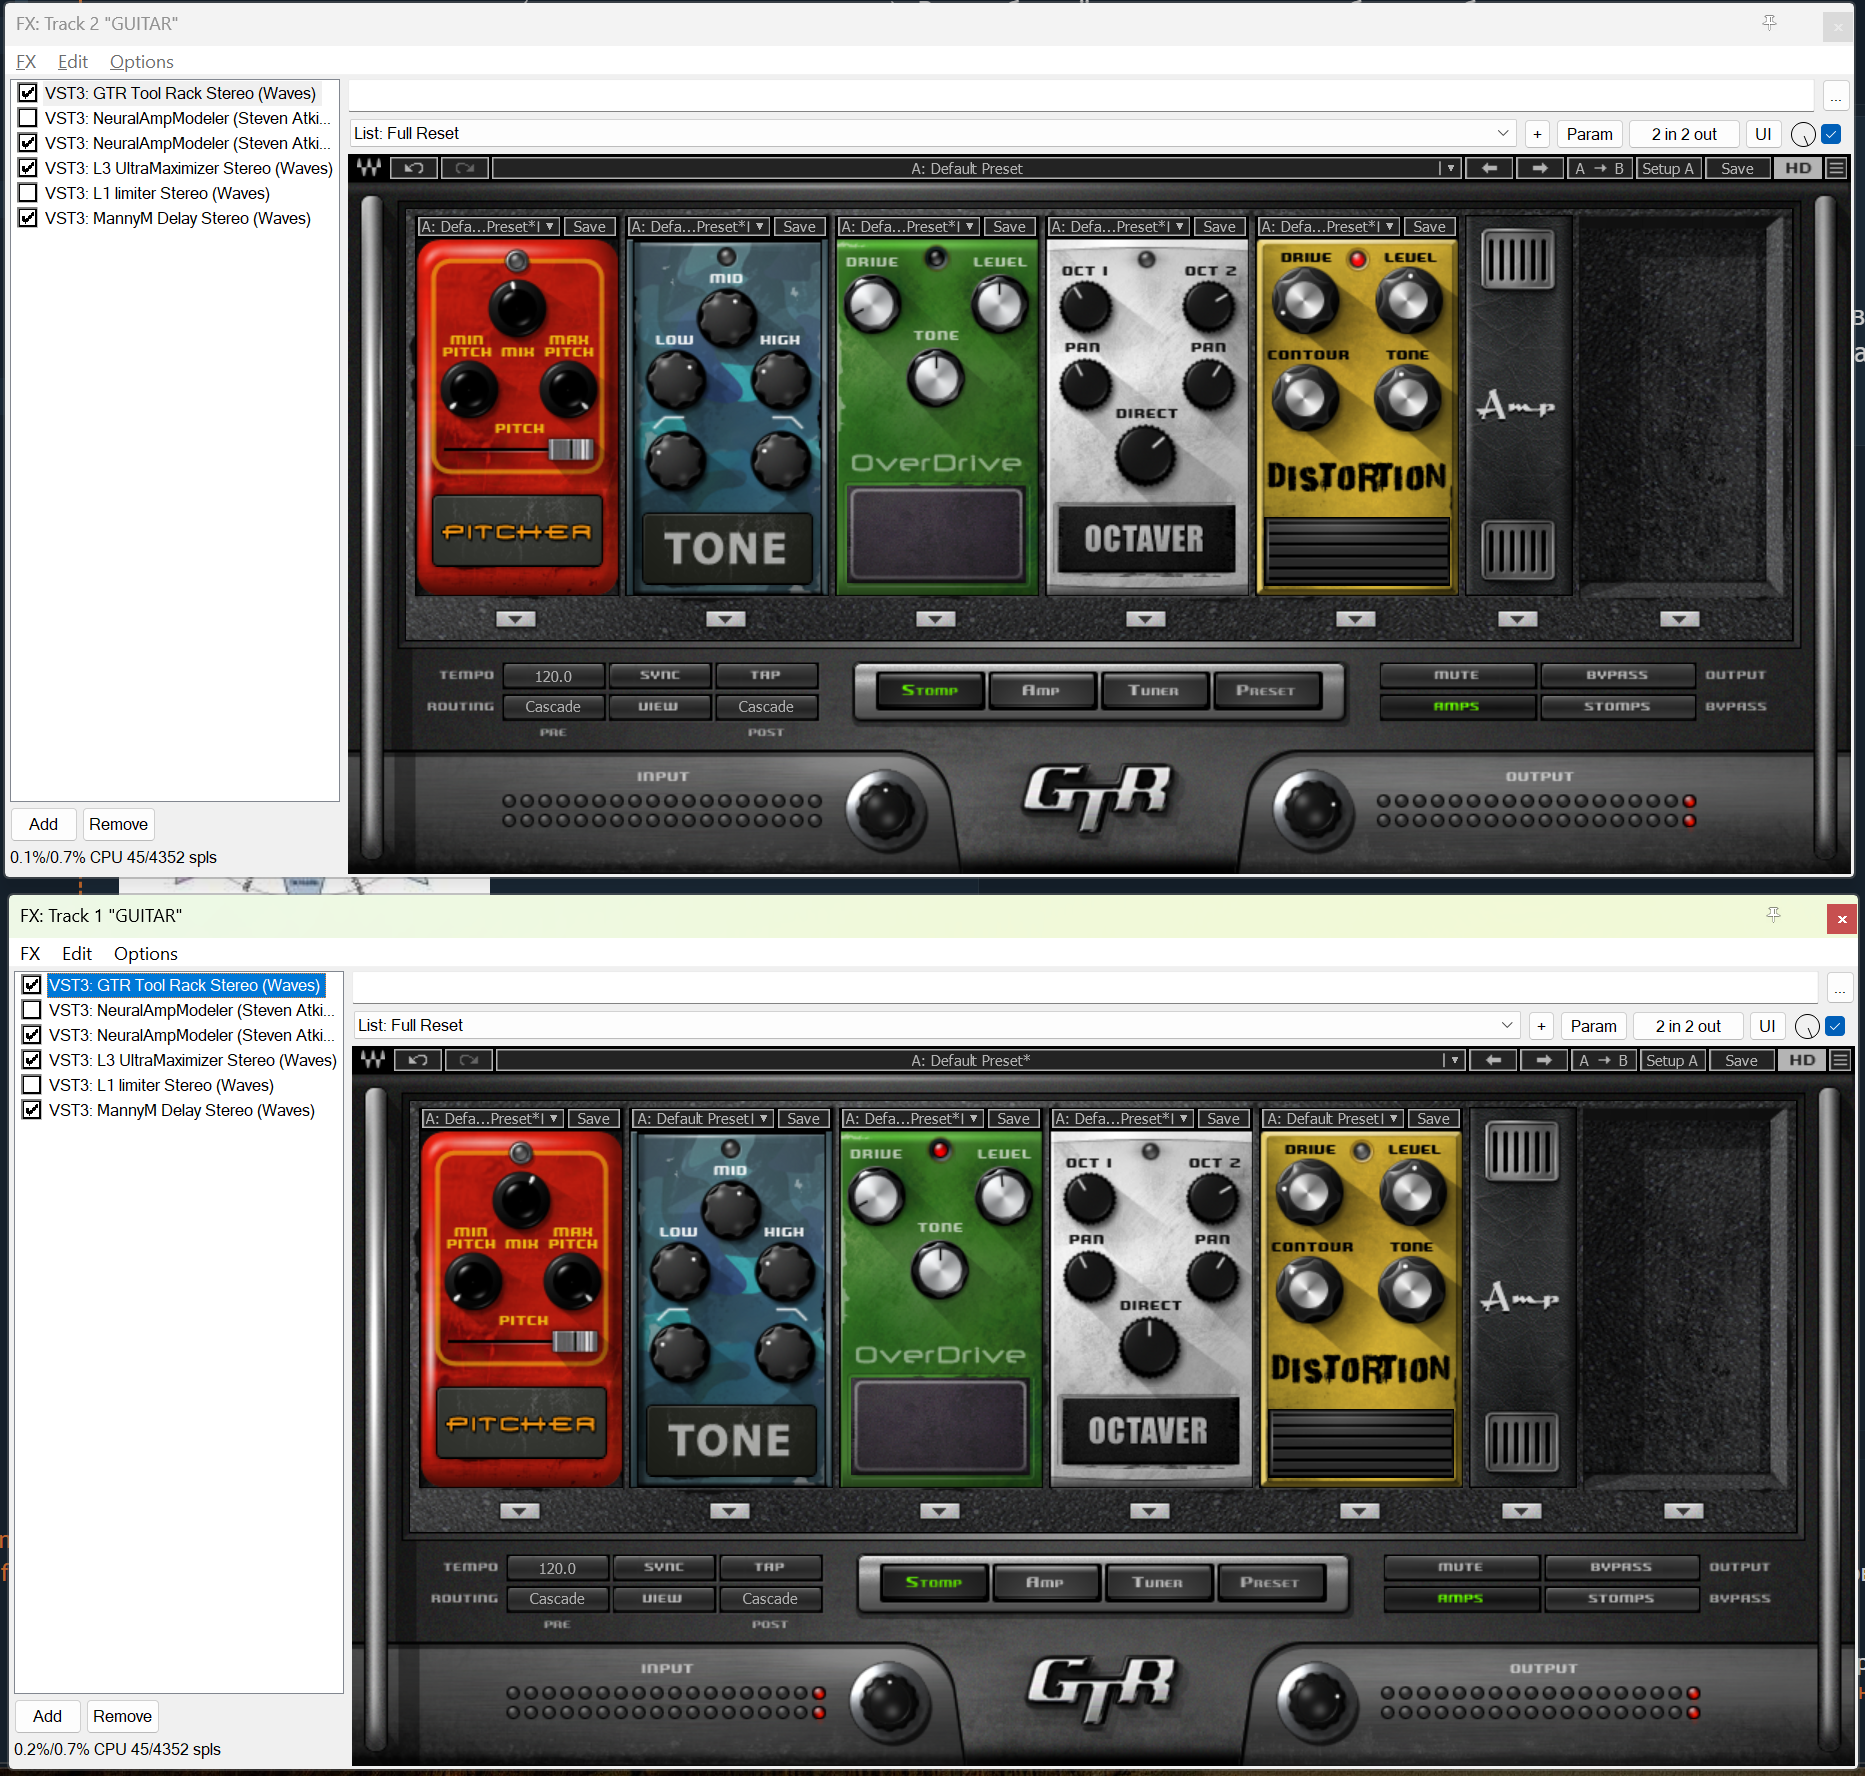Click Pitcher footswitch in Track 2 rack
Image resolution: width=1865 pixels, height=1776 pixels.
click(517, 531)
